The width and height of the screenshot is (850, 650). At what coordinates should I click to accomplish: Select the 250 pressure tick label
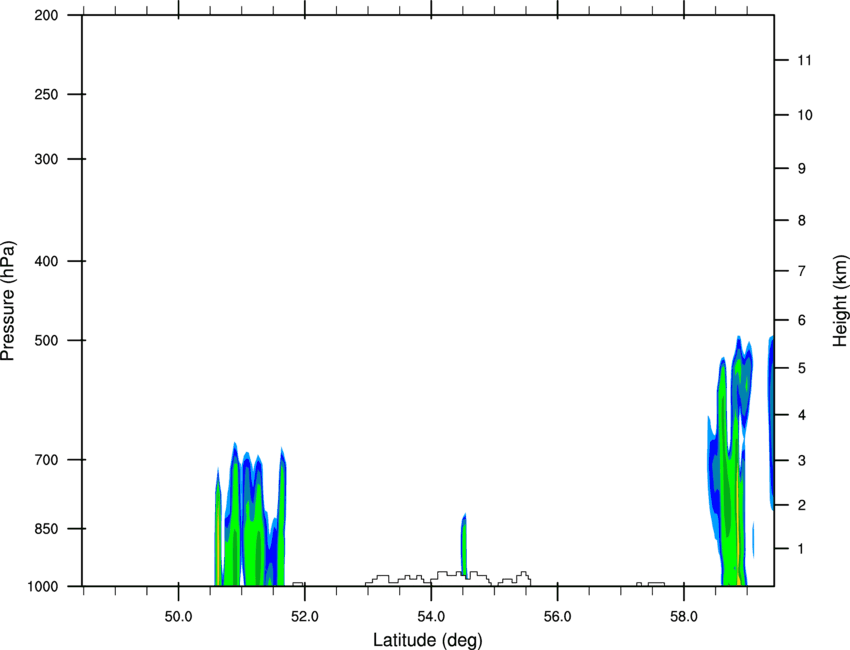click(x=46, y=94)
